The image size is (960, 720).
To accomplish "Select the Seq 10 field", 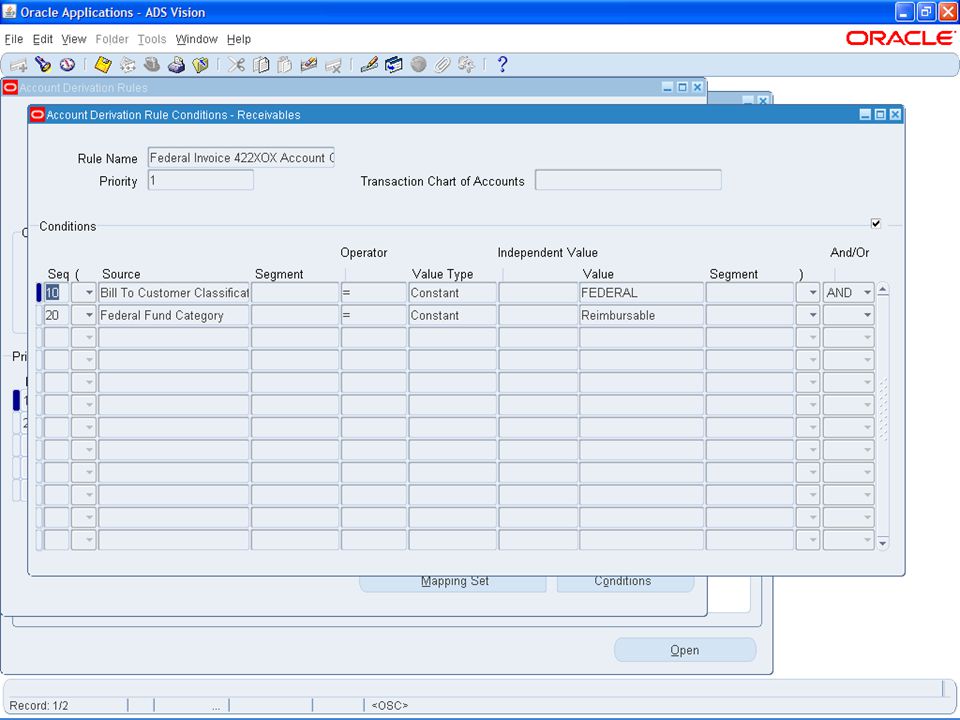I will (x=56, y=293).
